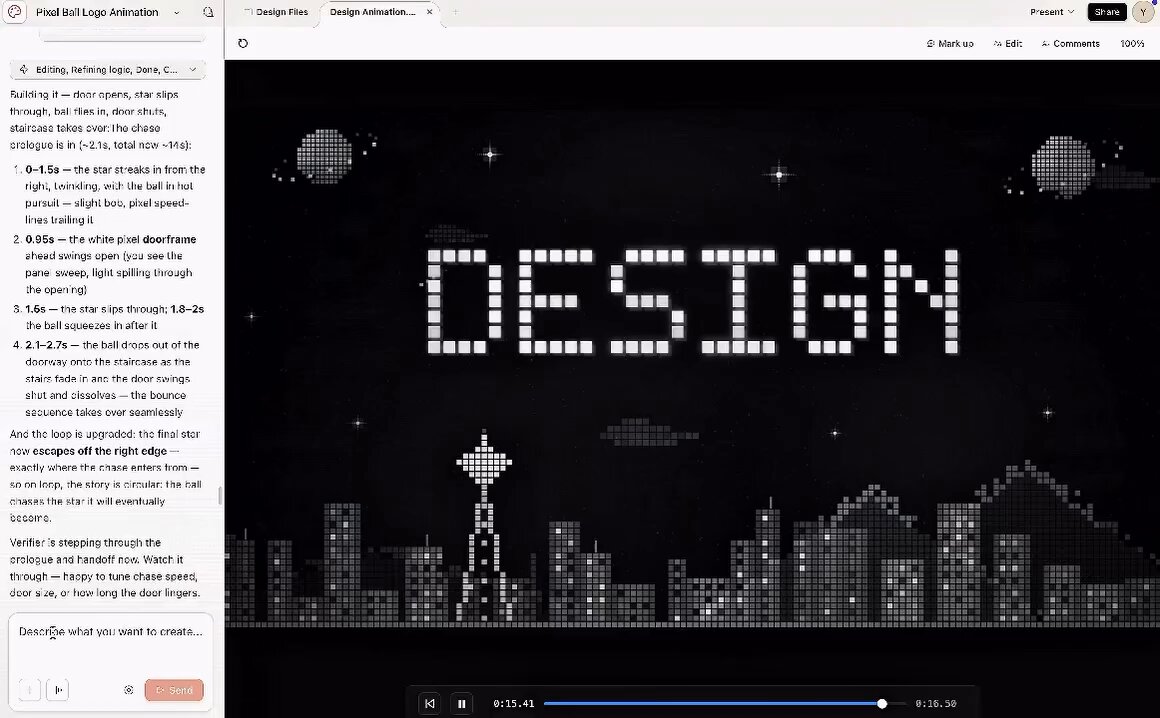Click the pixel tower in the skyline
This screenshot has width=1160, height=718.
click(x=484, y=525)
